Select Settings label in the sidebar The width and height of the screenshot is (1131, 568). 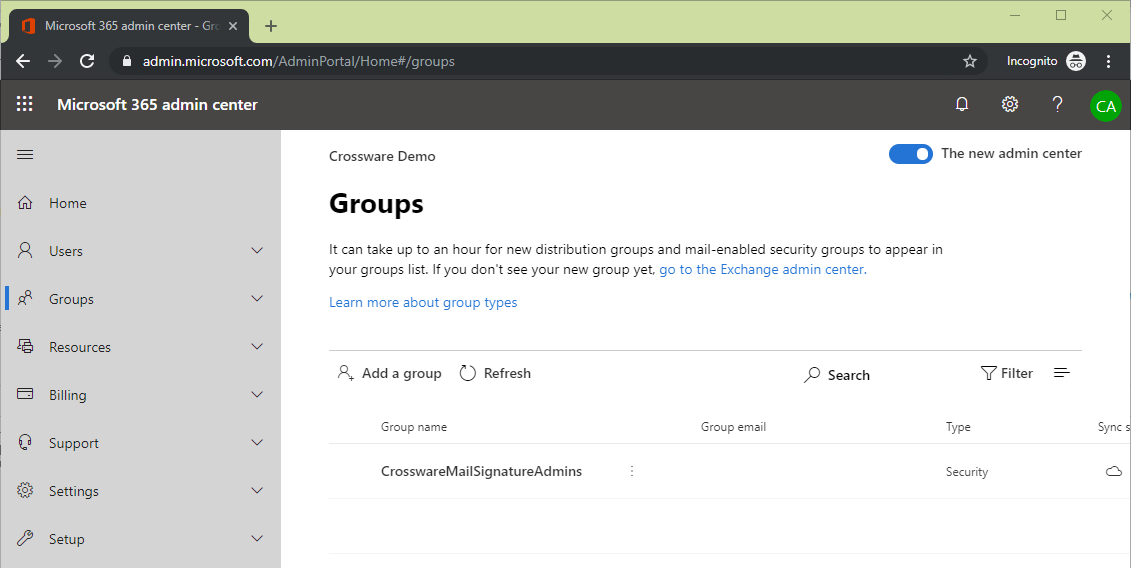click(74, 491)
